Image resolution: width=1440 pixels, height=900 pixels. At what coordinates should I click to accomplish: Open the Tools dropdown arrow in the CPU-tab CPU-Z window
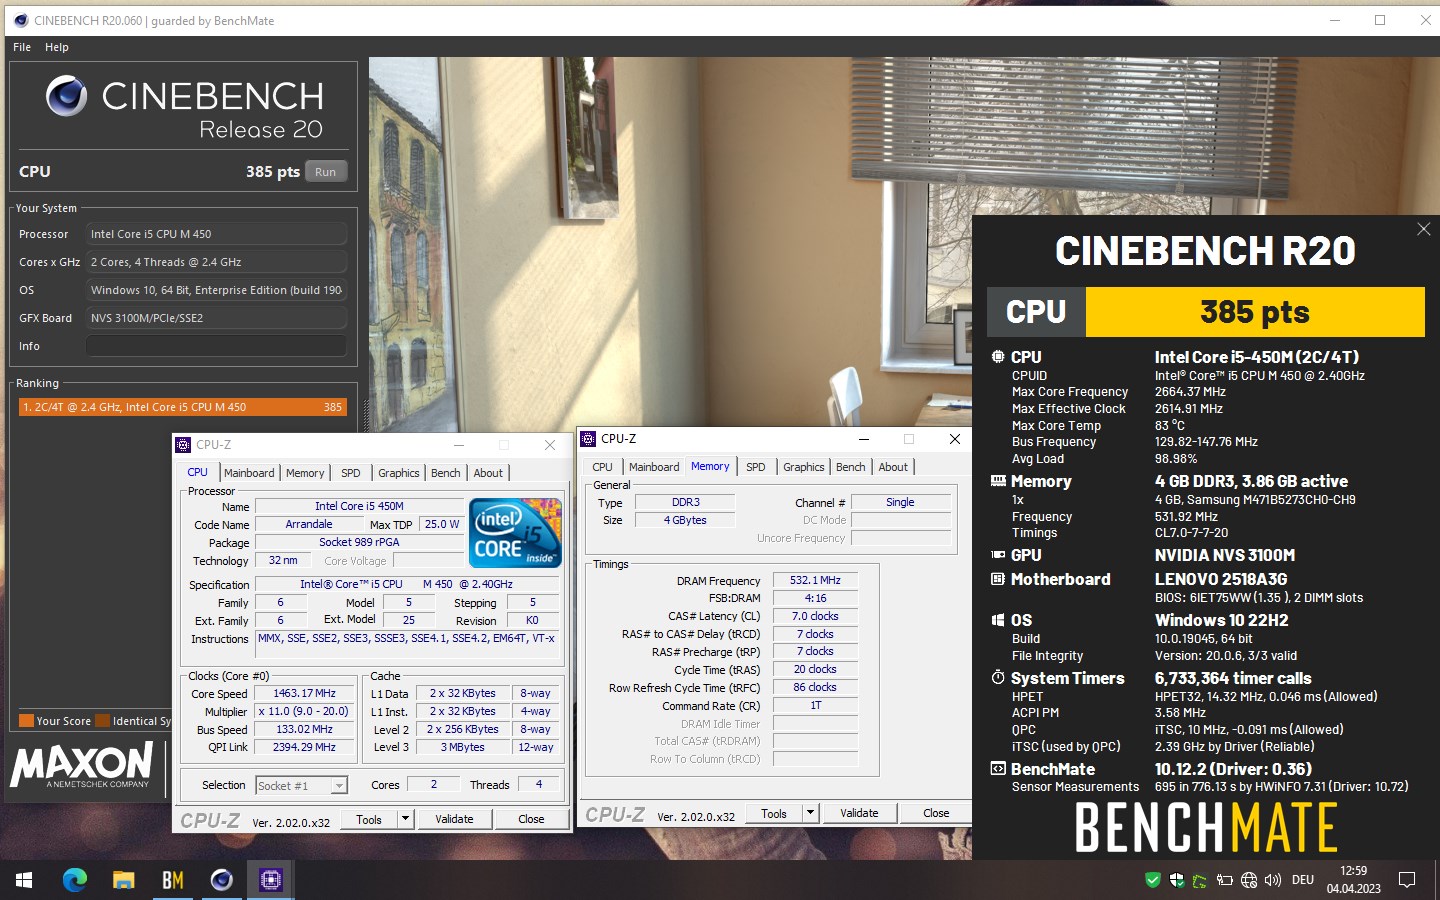click(x=405, y=819)
